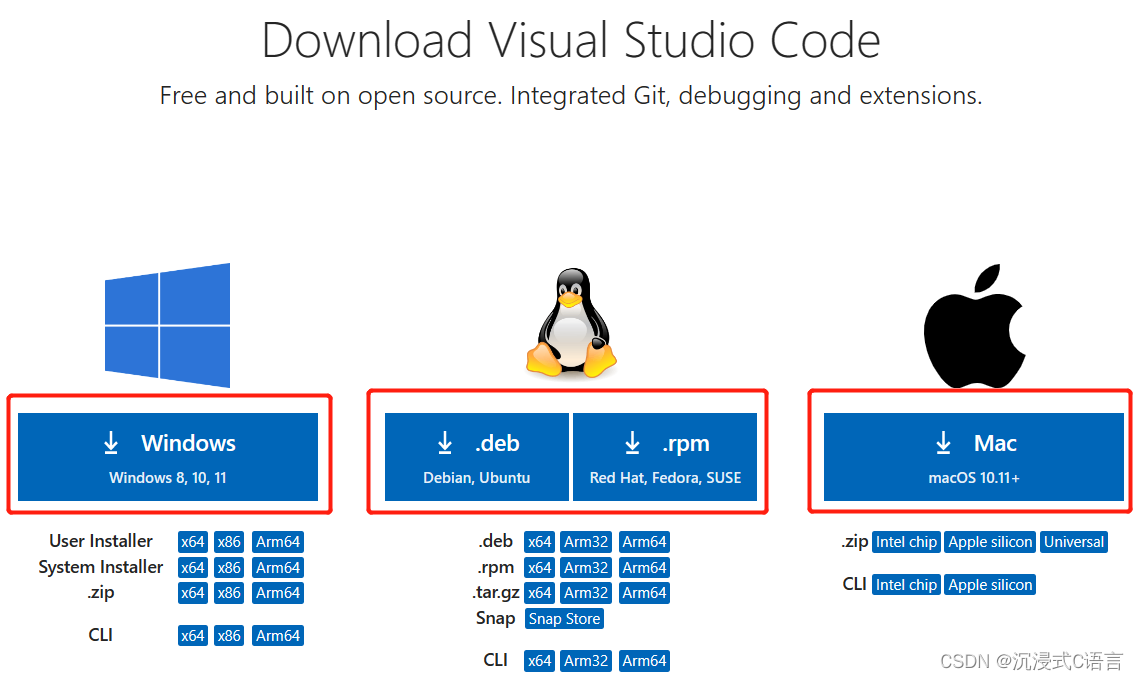The image size is (1139, 680).
Task: Select Arm32 in the Linux .rpm row
Action: click(586, 567)
